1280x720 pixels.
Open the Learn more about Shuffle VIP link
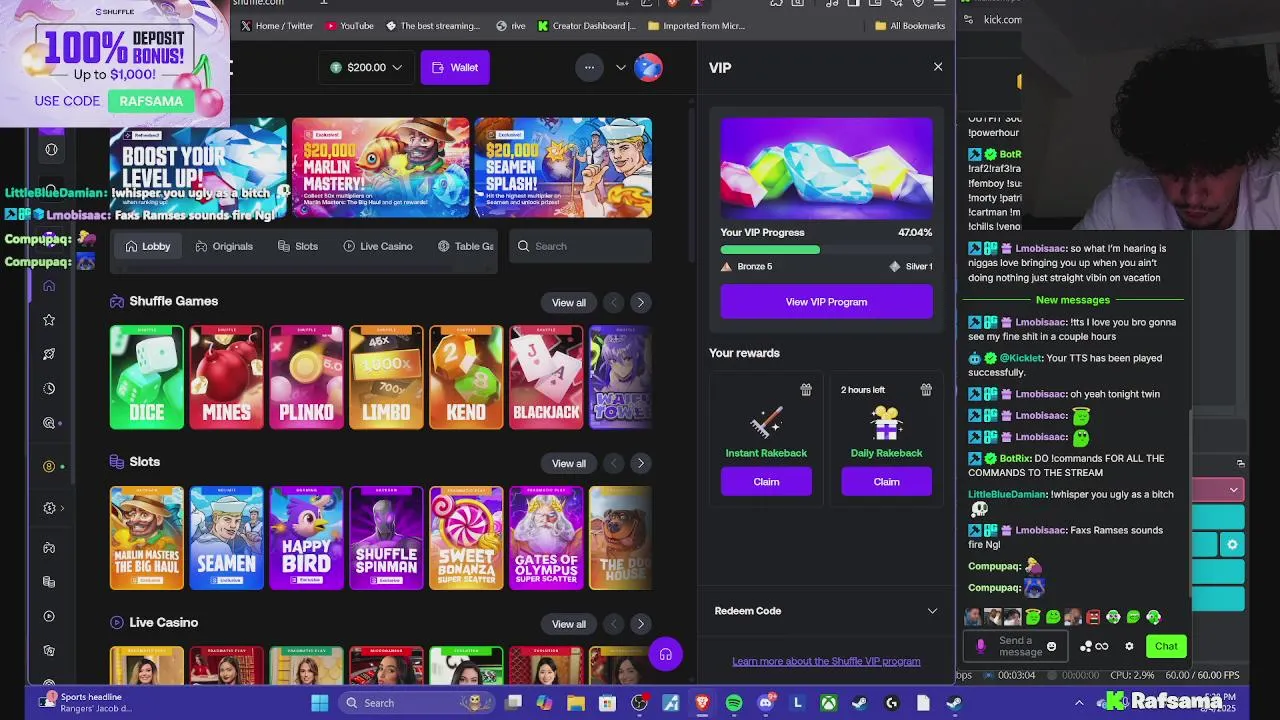tap(826, 661)
